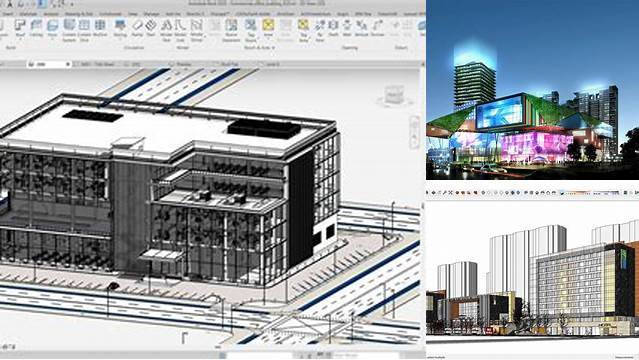Image resolution: width=639 pixels, height=360 pixels.
Task: Select the Shaft opening tool
Action: click(x=333, y=29)
